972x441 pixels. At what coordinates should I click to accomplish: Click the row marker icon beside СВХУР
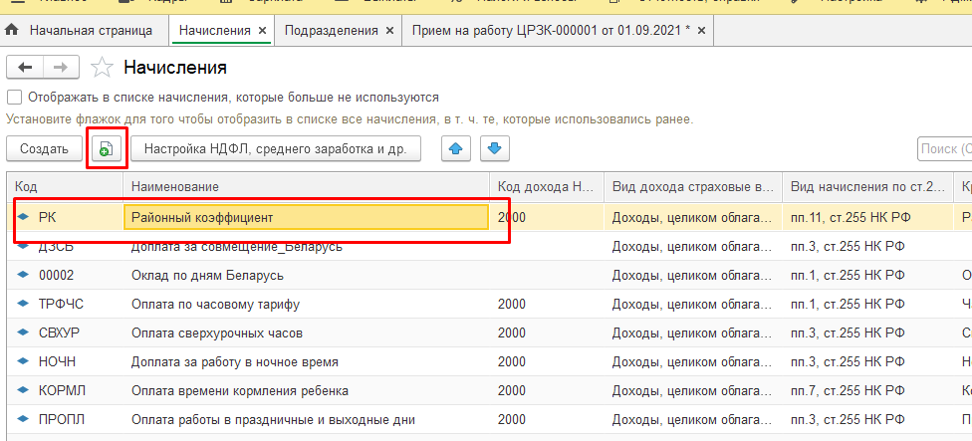24,333
